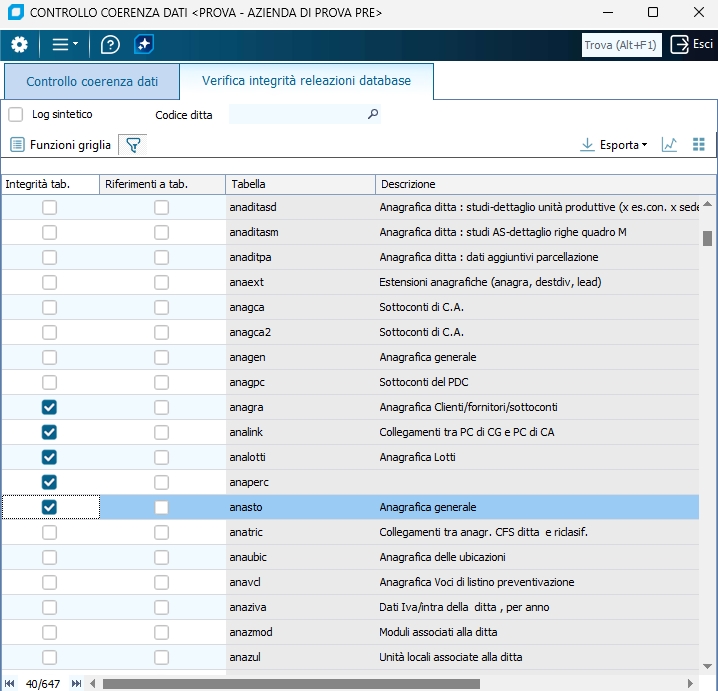Open the hamburger menu dropdown
The width and height of the screenshot is (718, 691).
65,44
